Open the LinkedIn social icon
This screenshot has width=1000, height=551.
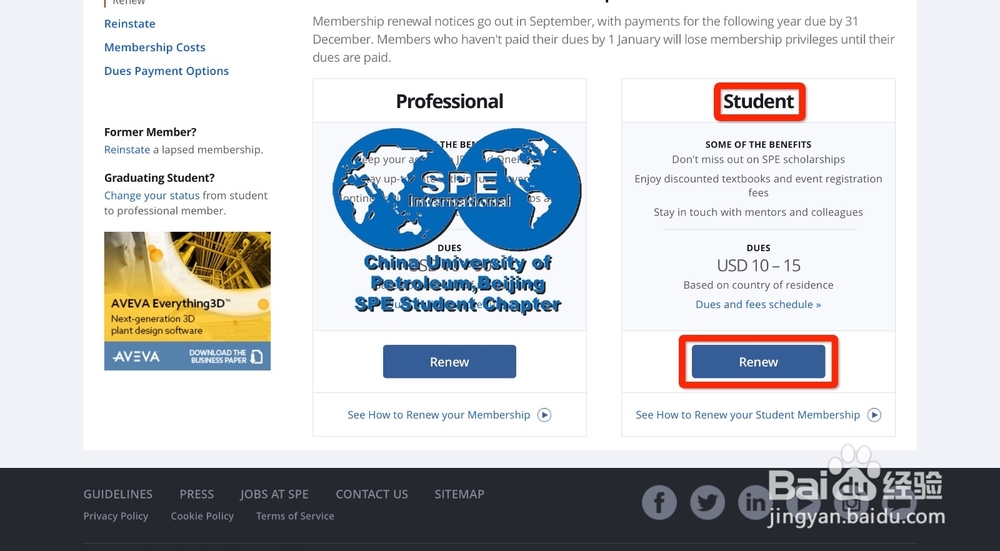[x=755, y=502]
